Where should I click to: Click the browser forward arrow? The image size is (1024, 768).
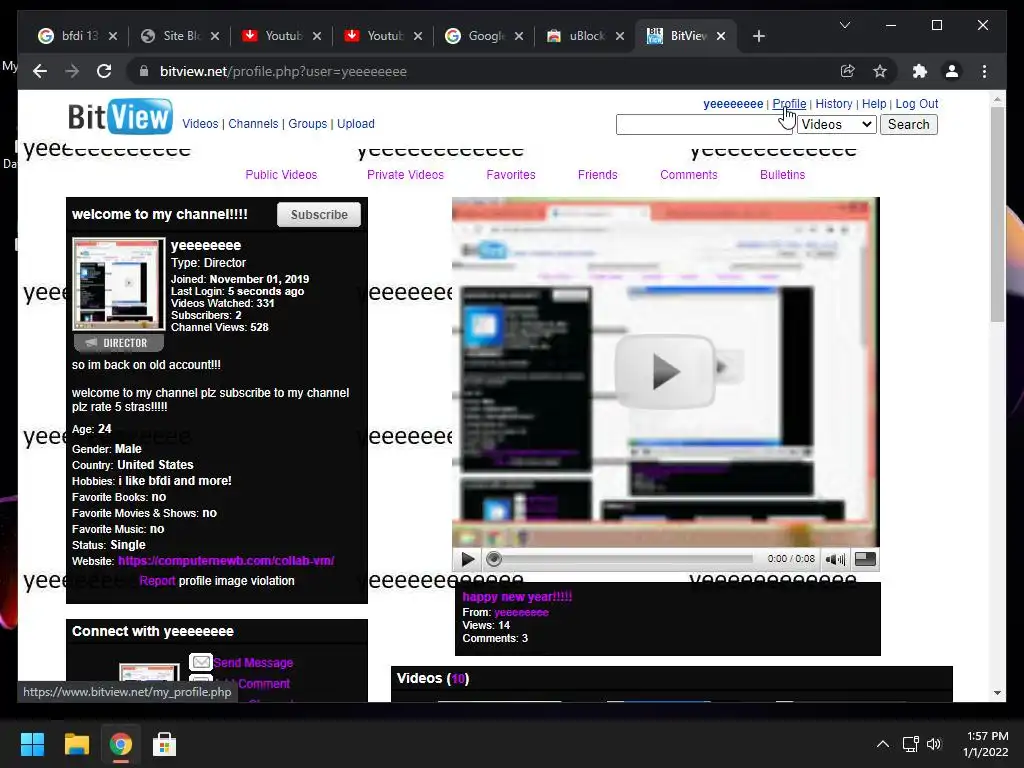click(x=72, y=71)
